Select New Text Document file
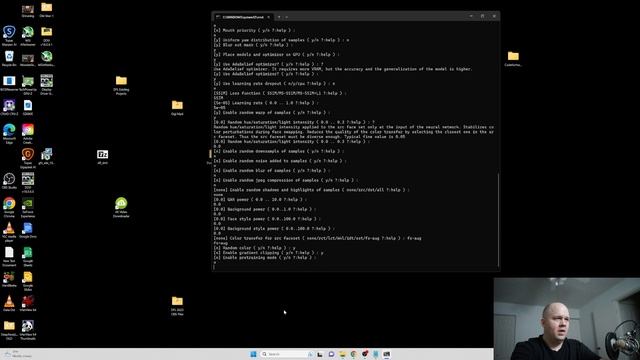The height and width of the screenshot is (360, 640). (9, 256)
